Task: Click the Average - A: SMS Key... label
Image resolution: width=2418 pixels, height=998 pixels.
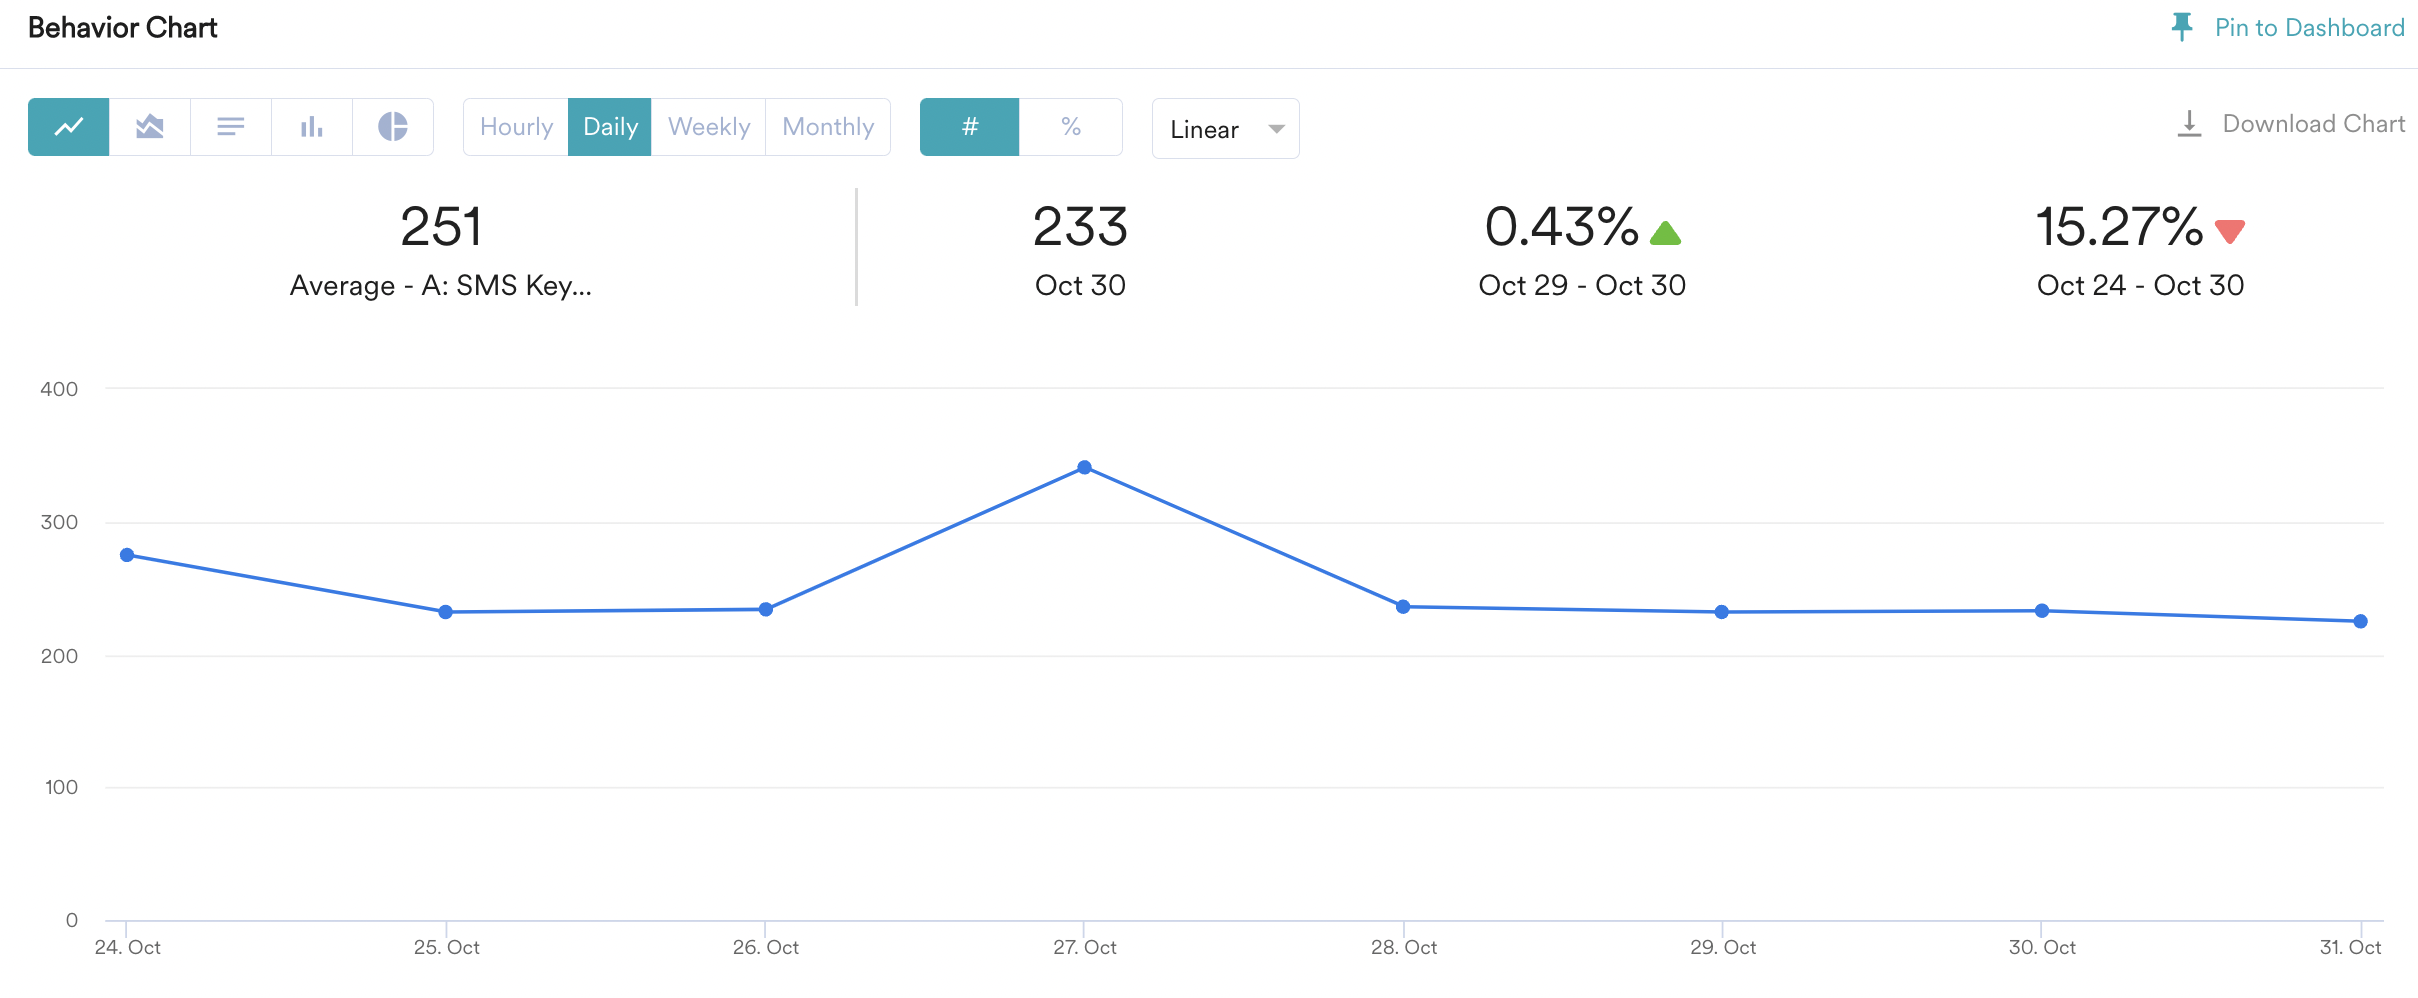Action: click(x=441, y=286)
